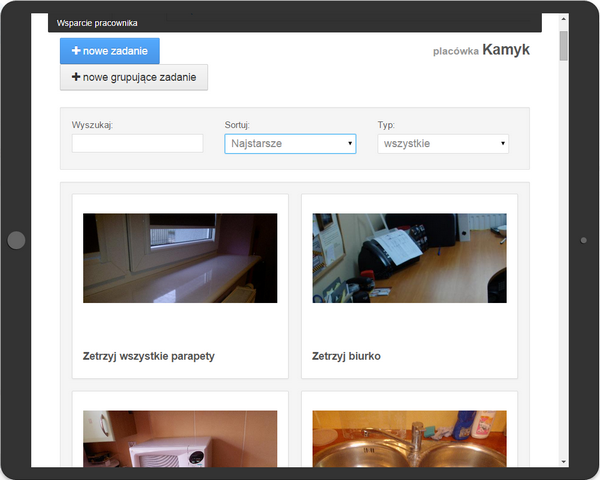Click the 'placówka Kamyk' label
The height and width of the screenshot is (480, 600).
481,50
